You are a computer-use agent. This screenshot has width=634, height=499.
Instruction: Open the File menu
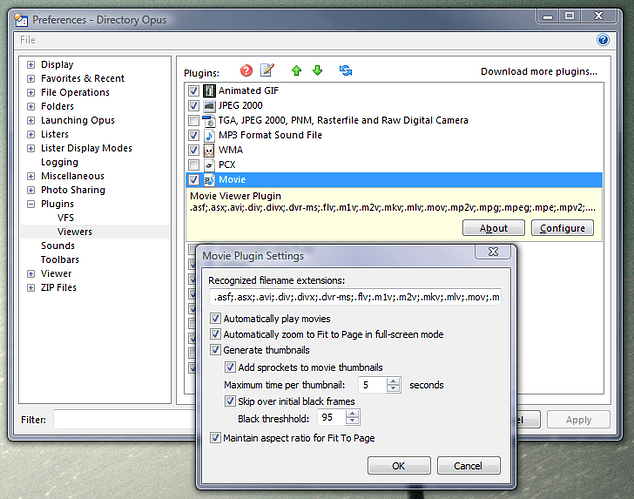(28, 40)
